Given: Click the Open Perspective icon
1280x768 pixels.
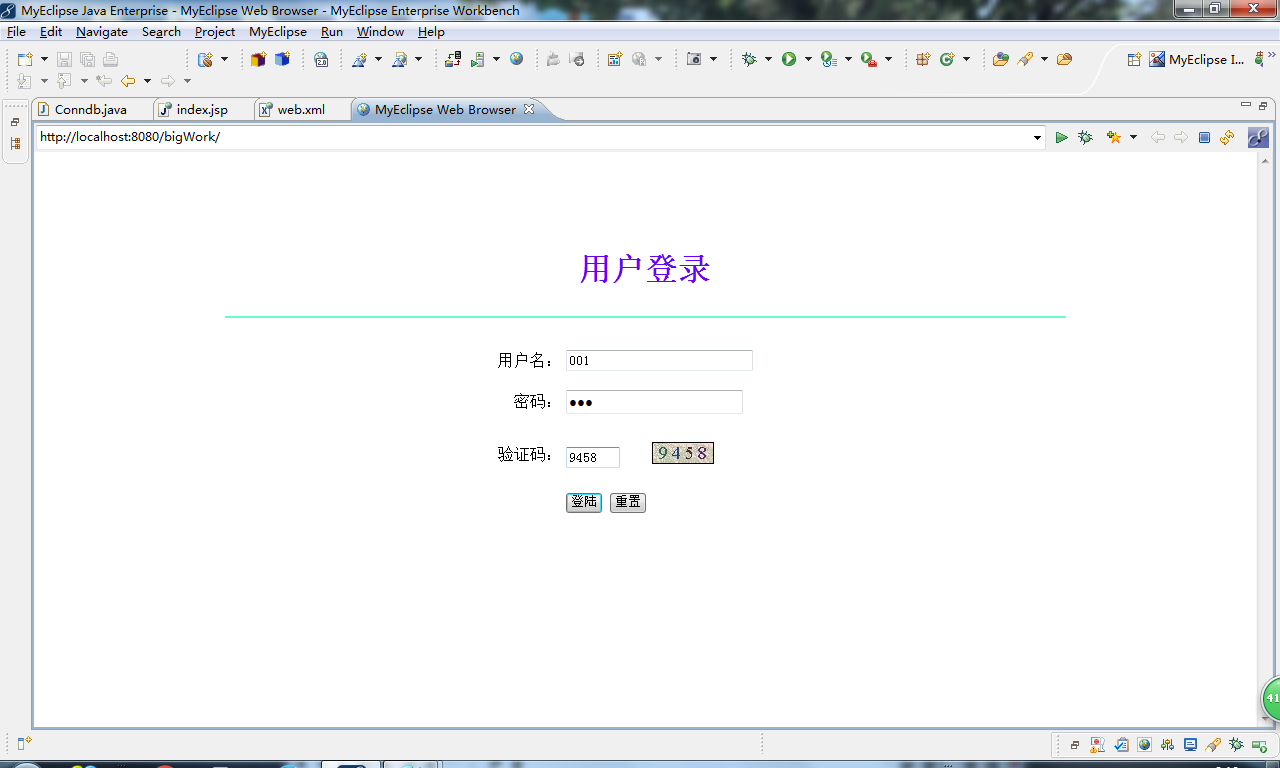Looking at the screenshot, I should (x=1134, y=60).
